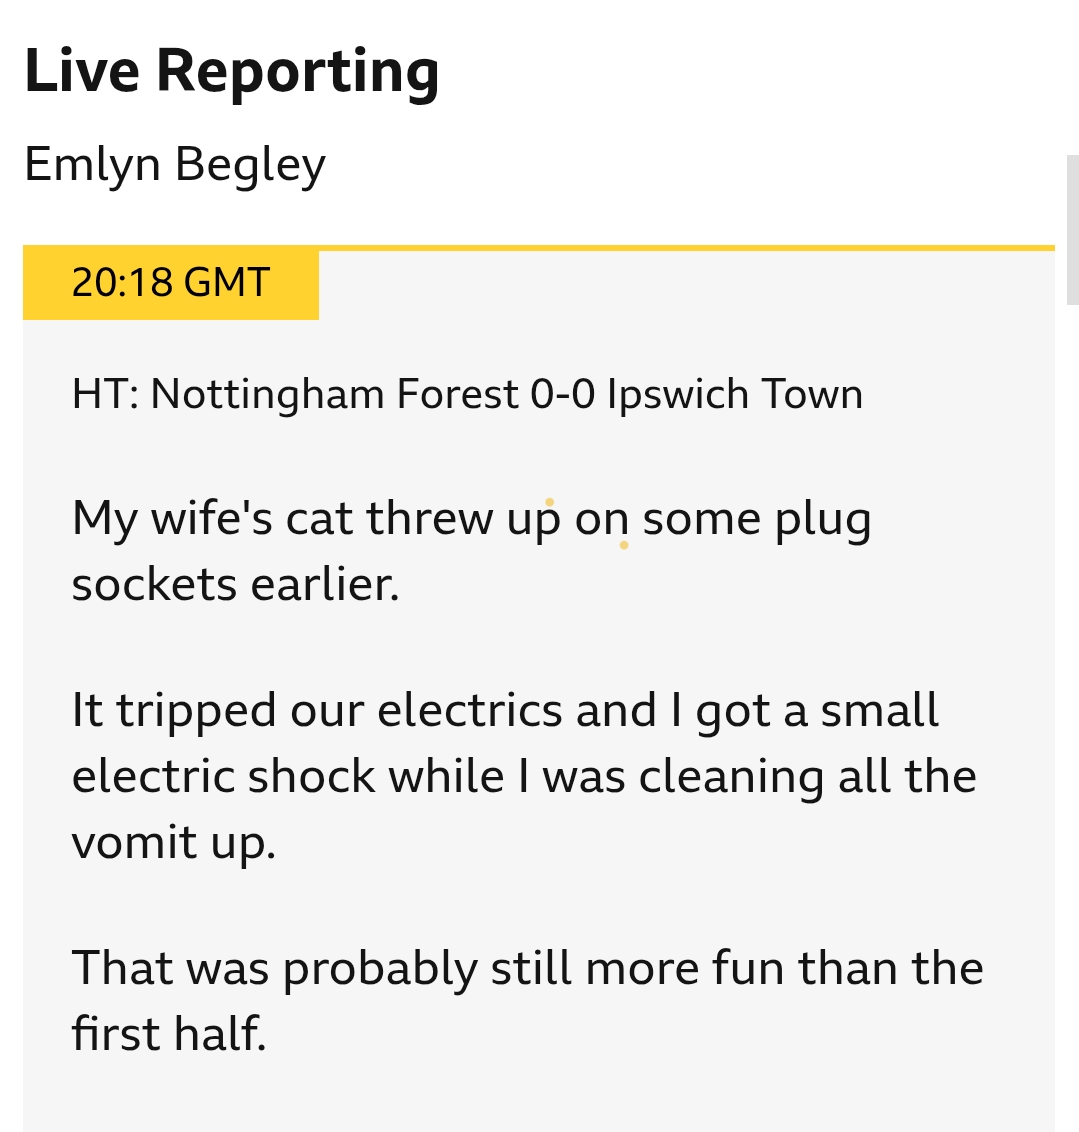Click the phrase electric shock while
The width and height of the screenshot is (1079, 1132).
288,777
